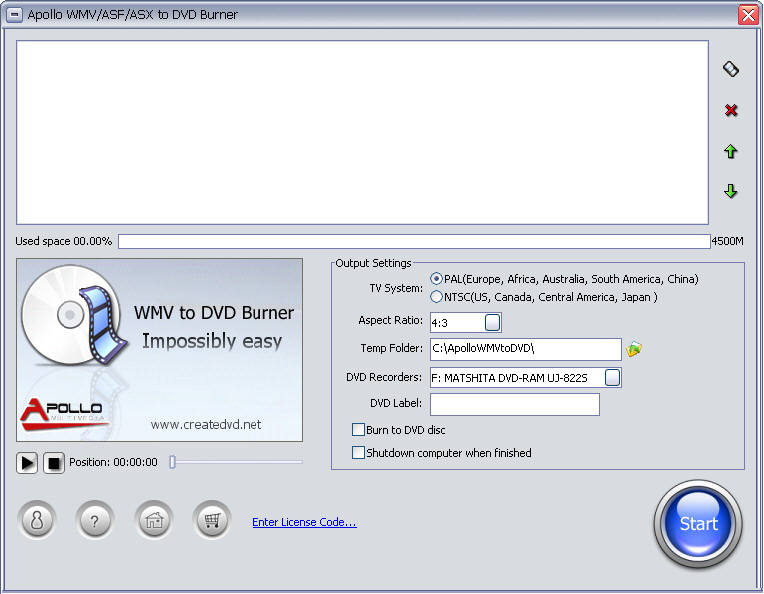Click inside the empty file list area
The width and height of the screenshot is (764, 594).
(363, 133)
